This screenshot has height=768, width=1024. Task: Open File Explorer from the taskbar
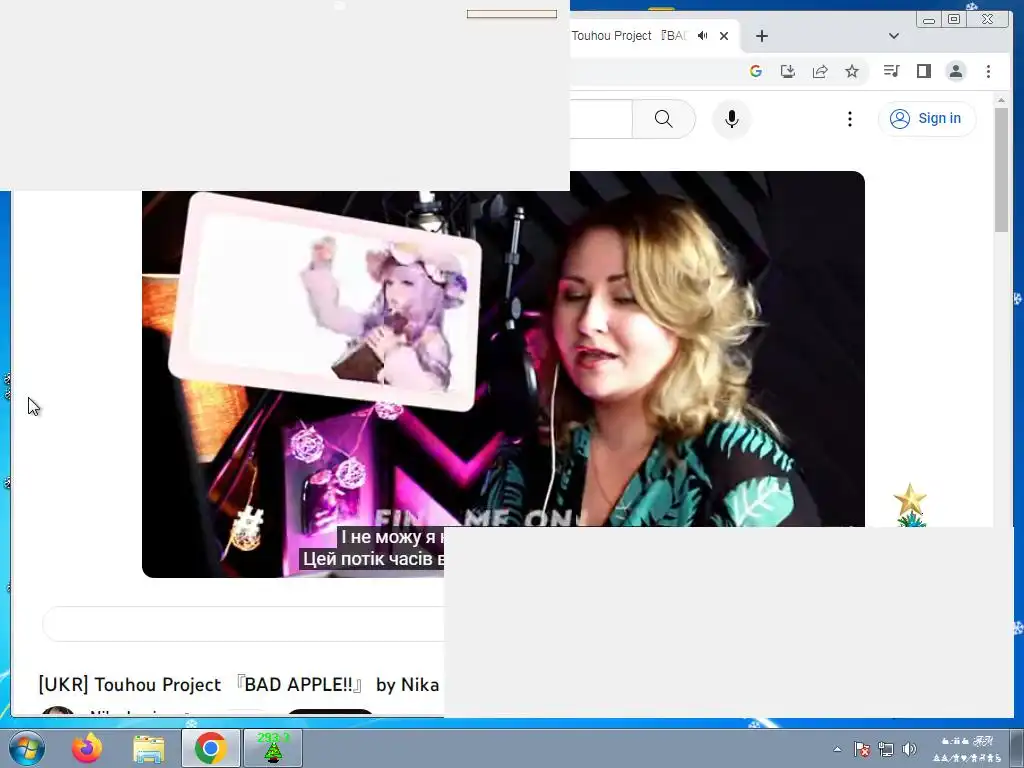pos(149,748)
